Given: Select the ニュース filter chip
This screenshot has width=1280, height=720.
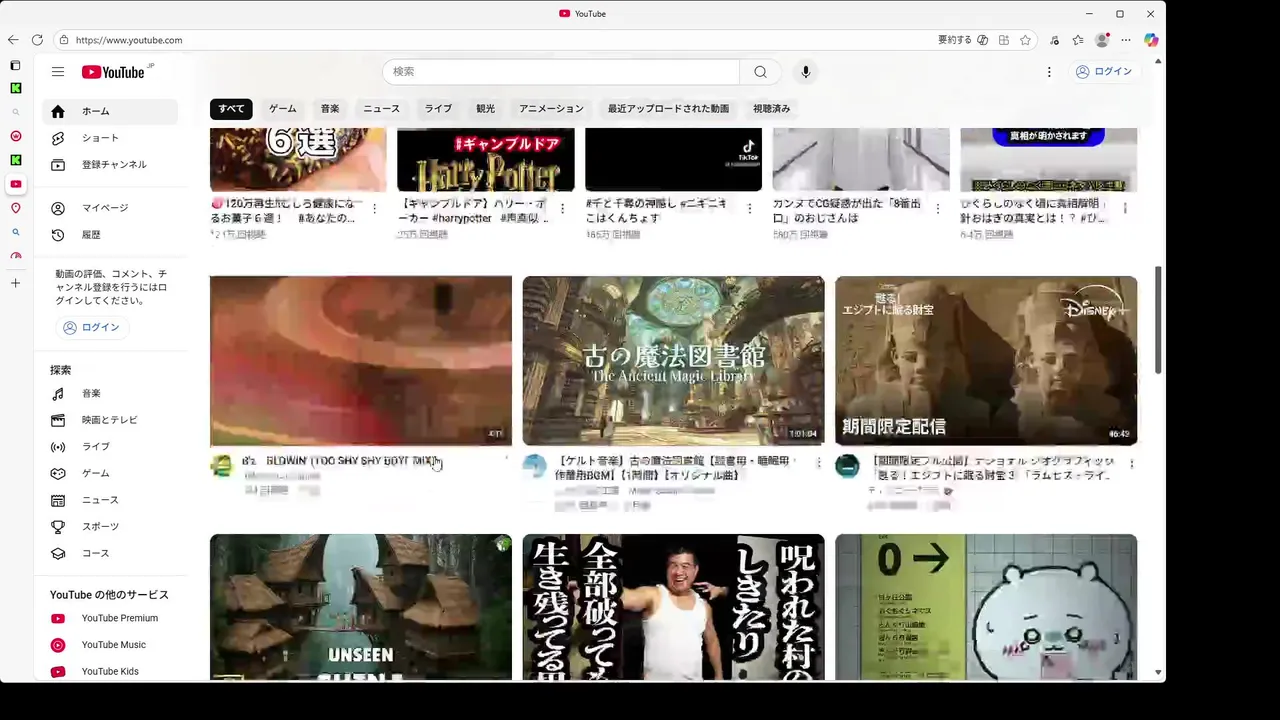Looking at the screenshot, I should [x=381, y=108].
